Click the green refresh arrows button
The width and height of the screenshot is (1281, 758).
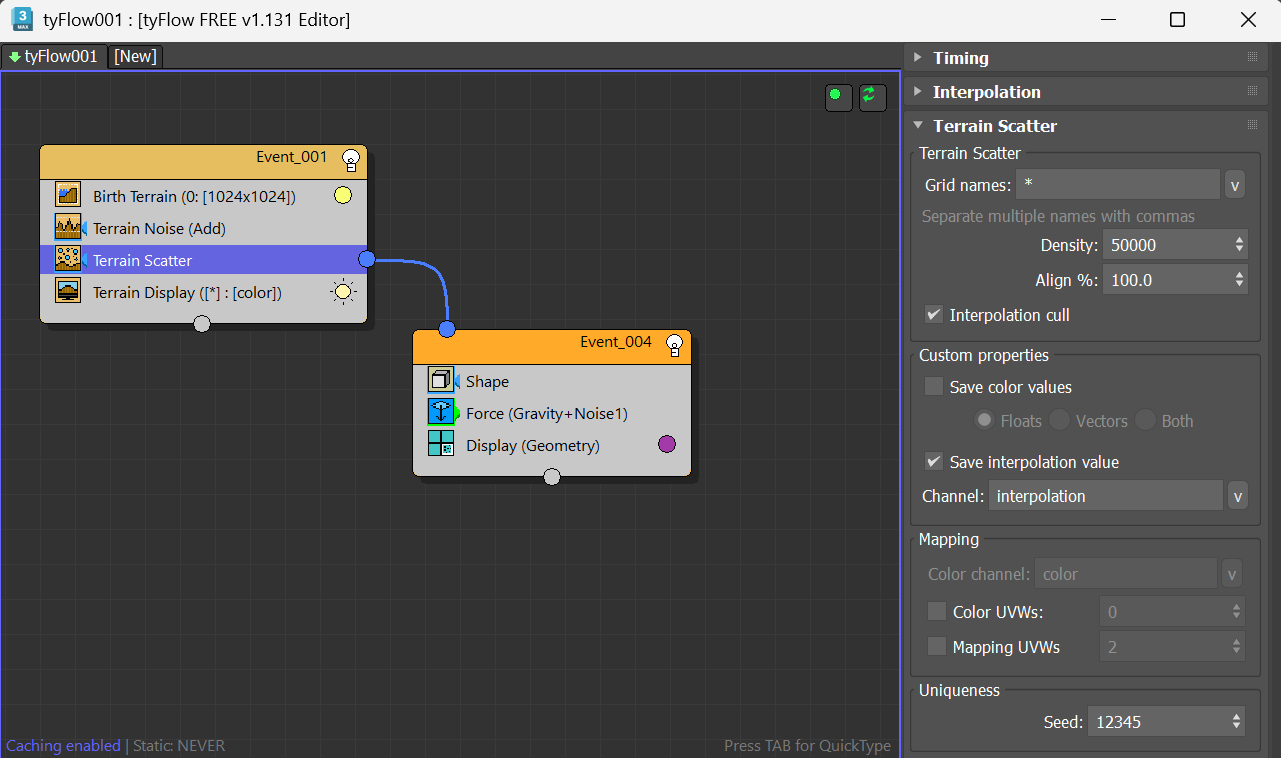pos(872,96)
